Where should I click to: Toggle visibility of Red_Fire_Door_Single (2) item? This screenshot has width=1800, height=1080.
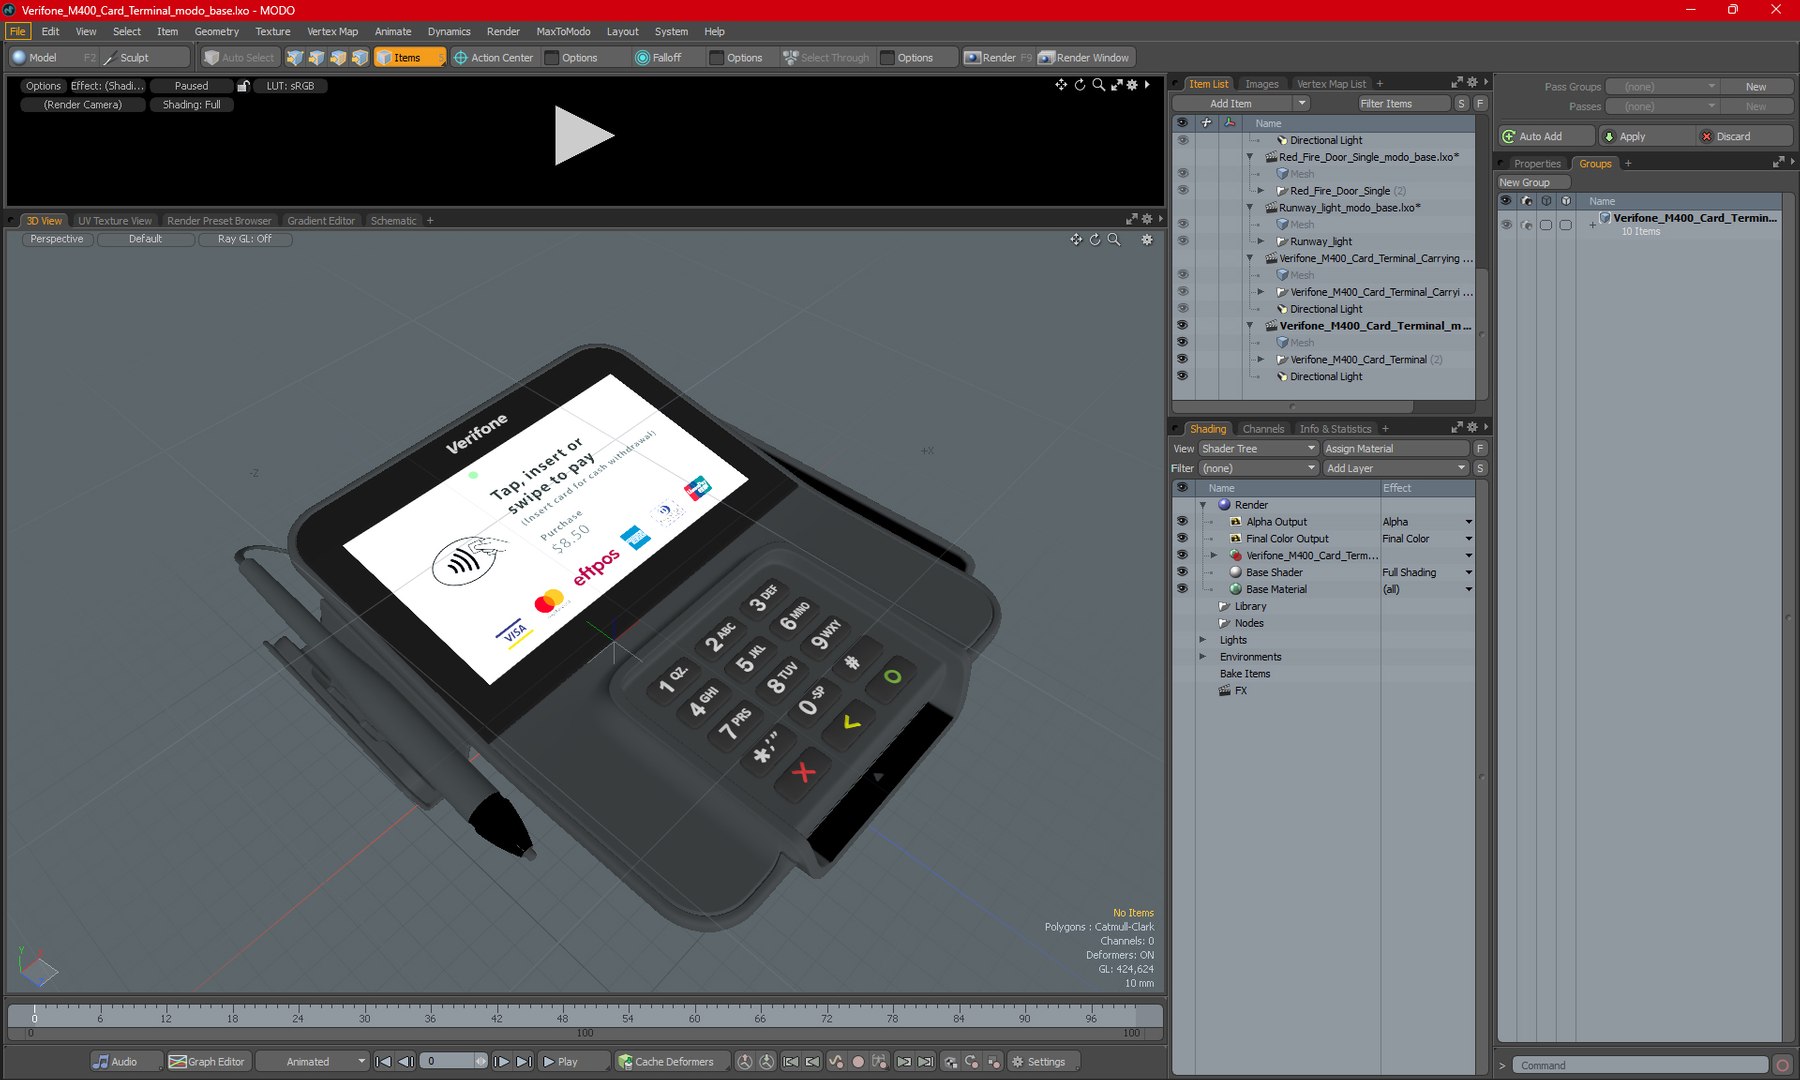(x=1182, y=190)
